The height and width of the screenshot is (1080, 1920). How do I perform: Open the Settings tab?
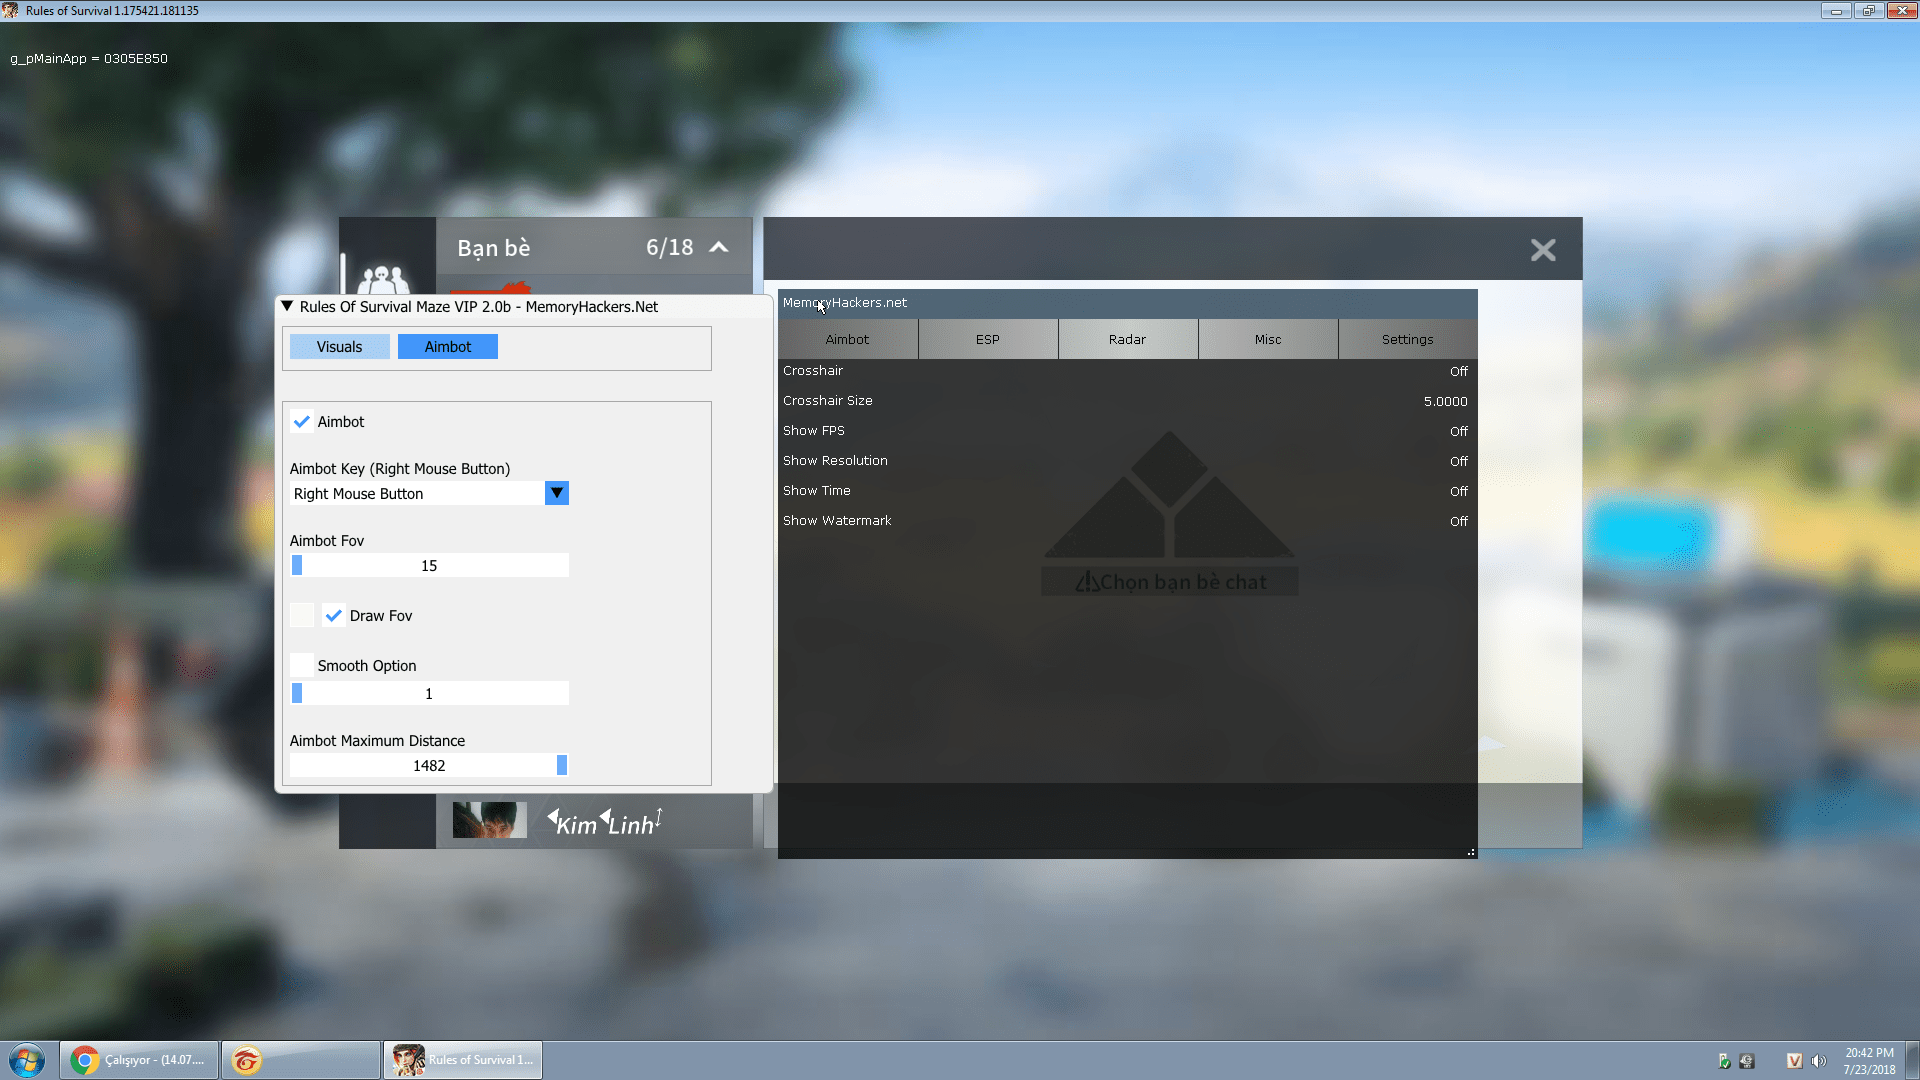click(x=1407, y=339)
